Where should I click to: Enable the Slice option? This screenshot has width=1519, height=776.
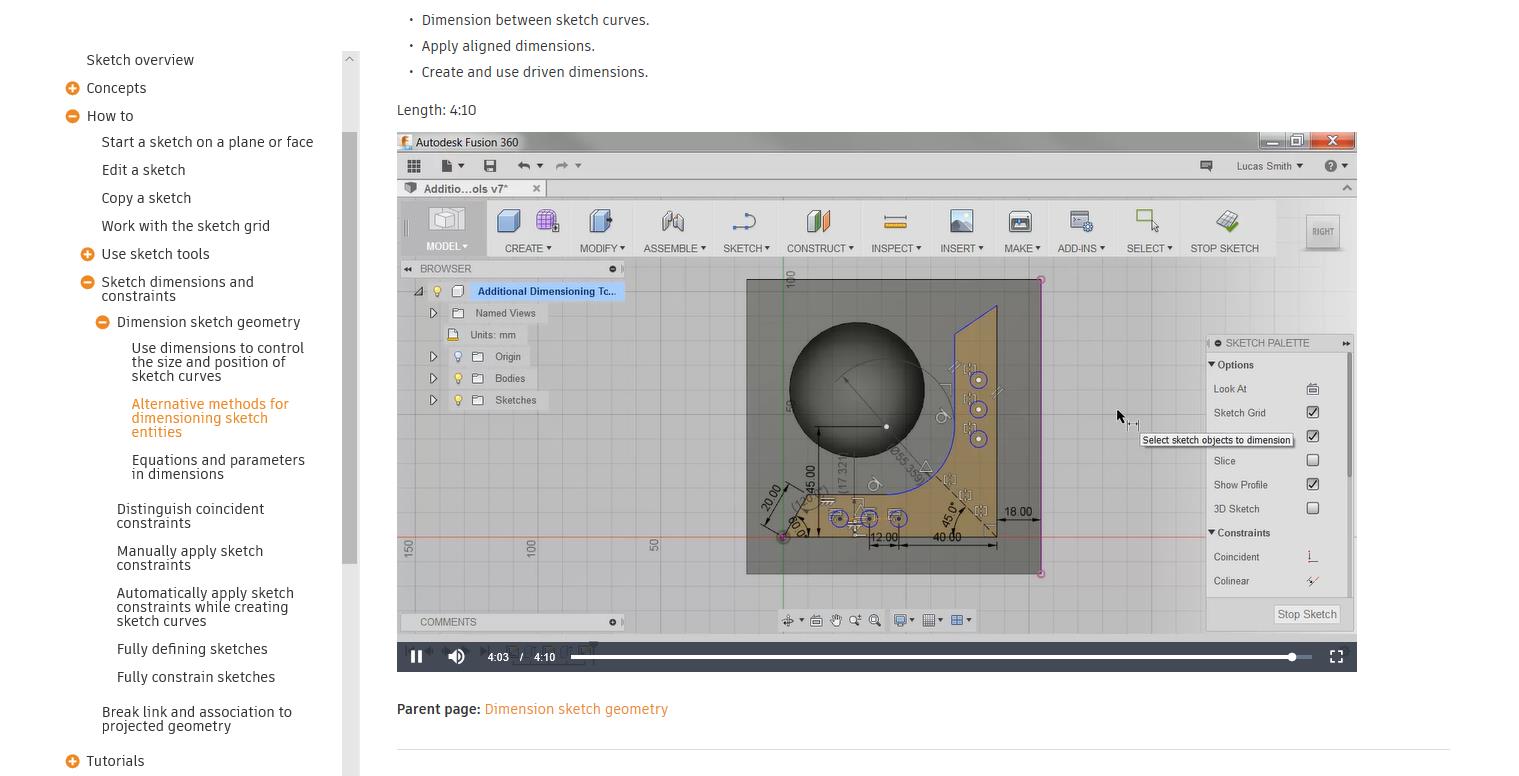point(1312,460)
